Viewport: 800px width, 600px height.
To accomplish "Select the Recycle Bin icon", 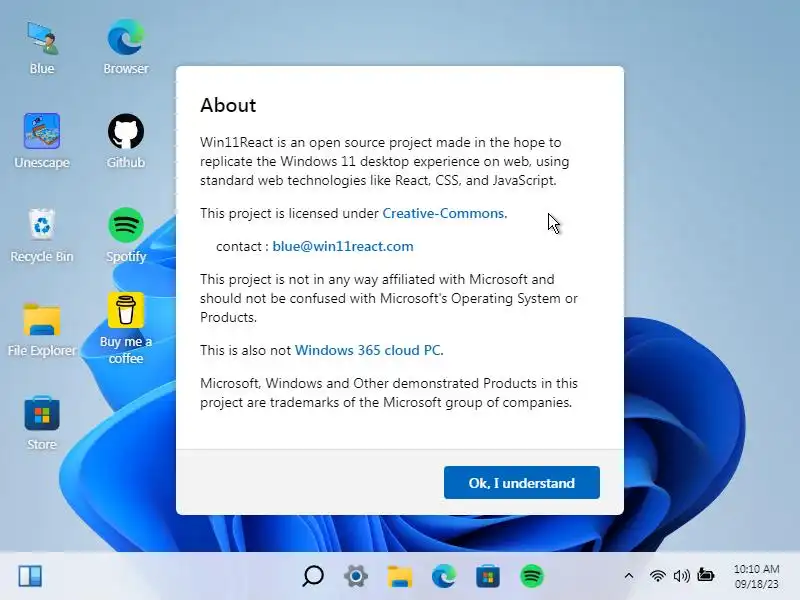I will 42,235.
